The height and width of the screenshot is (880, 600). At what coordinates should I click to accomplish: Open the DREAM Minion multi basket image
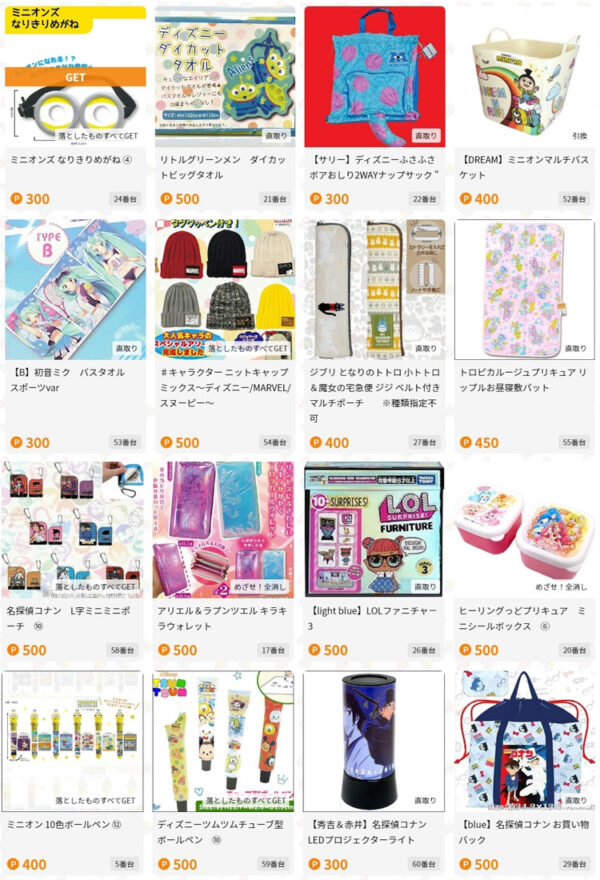coord(524,77)
